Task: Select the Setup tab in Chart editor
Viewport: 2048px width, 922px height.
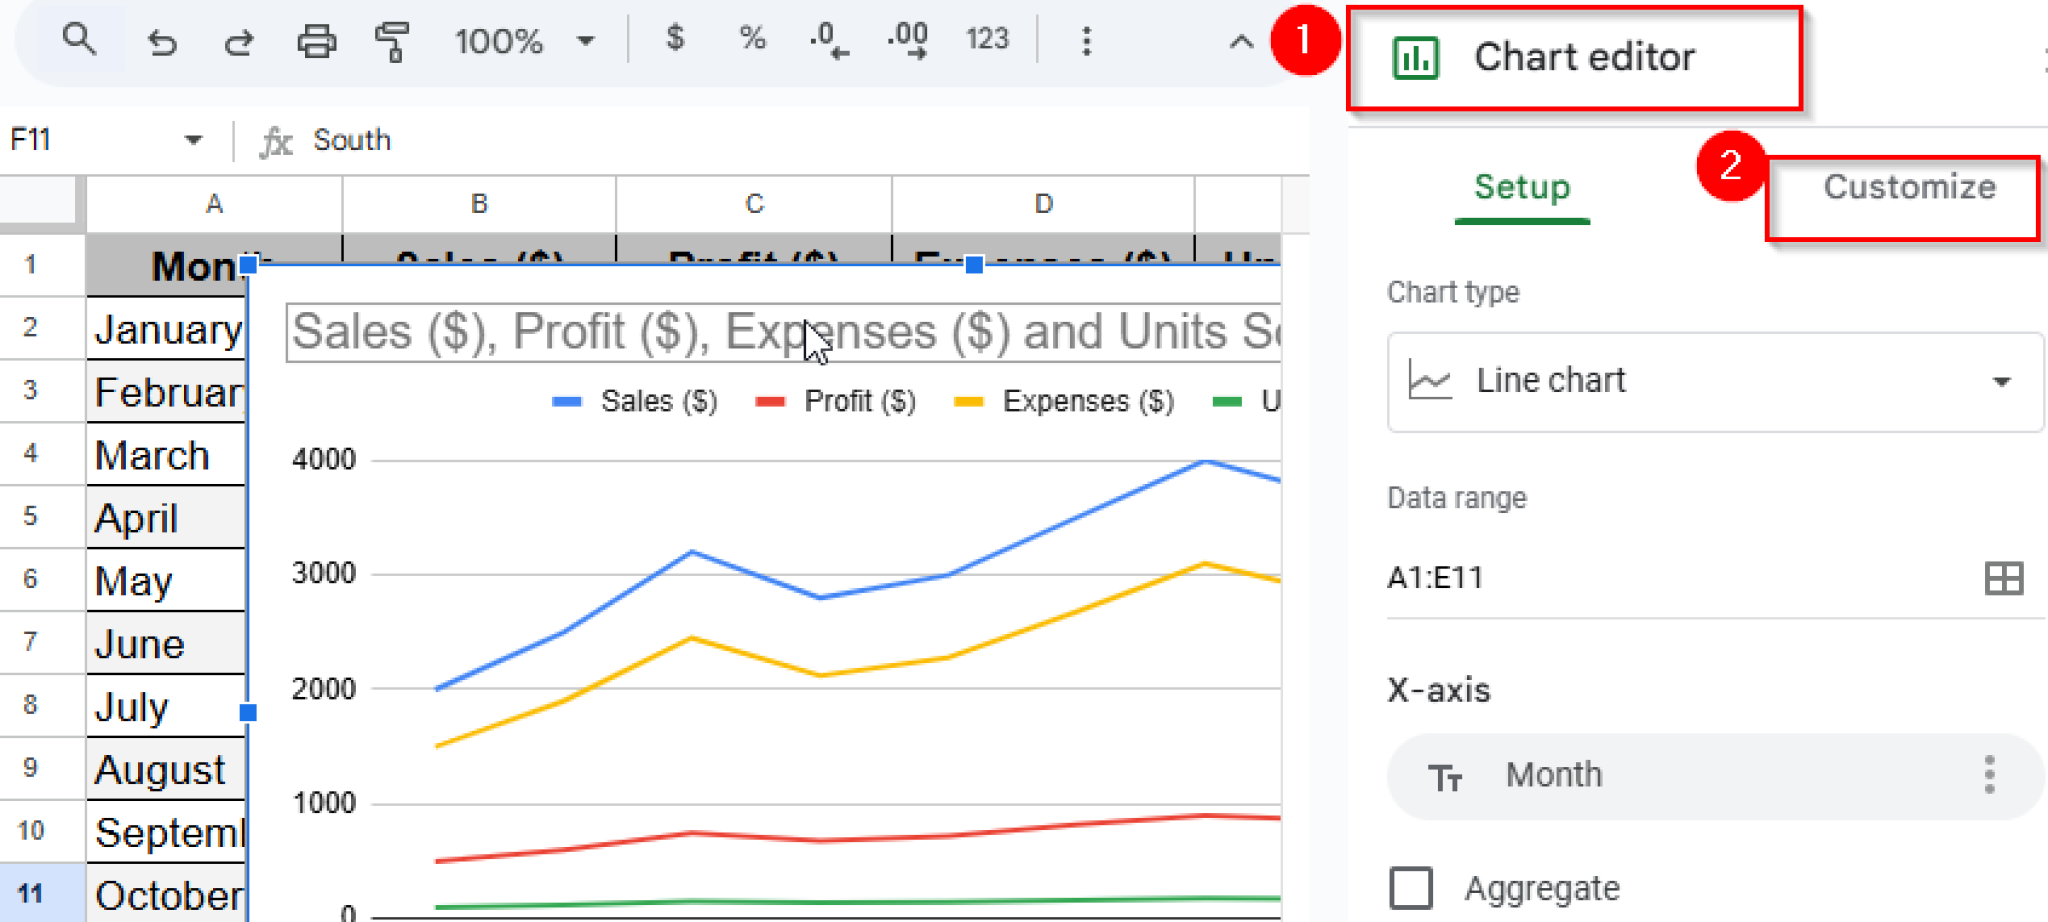Action: 1521,187
